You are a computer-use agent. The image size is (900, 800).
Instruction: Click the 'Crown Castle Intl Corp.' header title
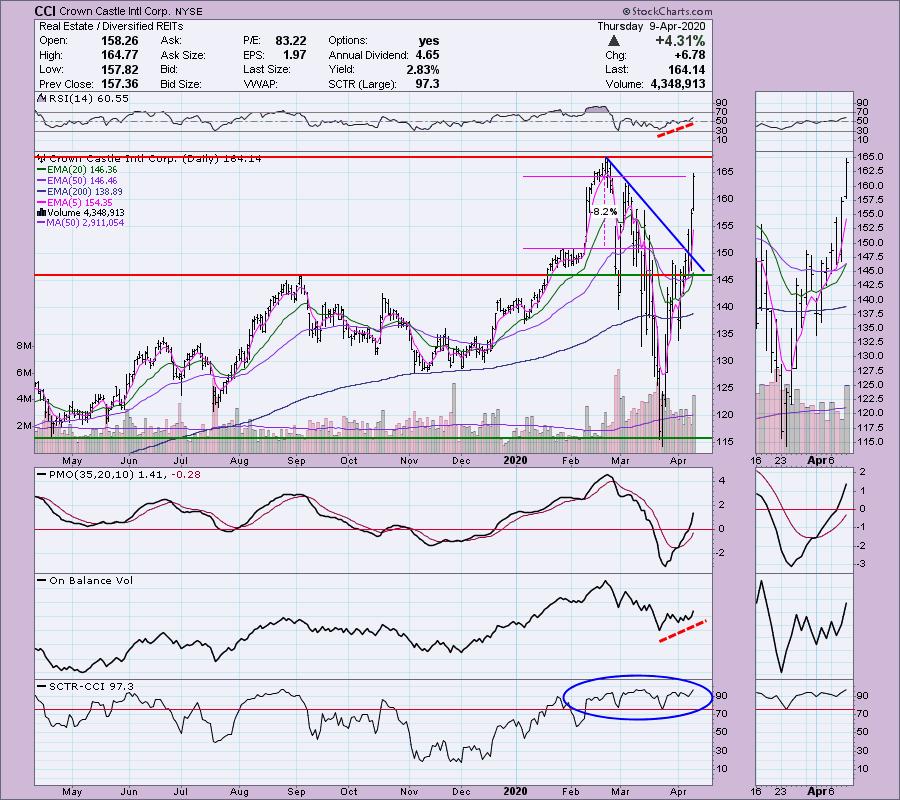pyautogui.click(x=114, y=11)
